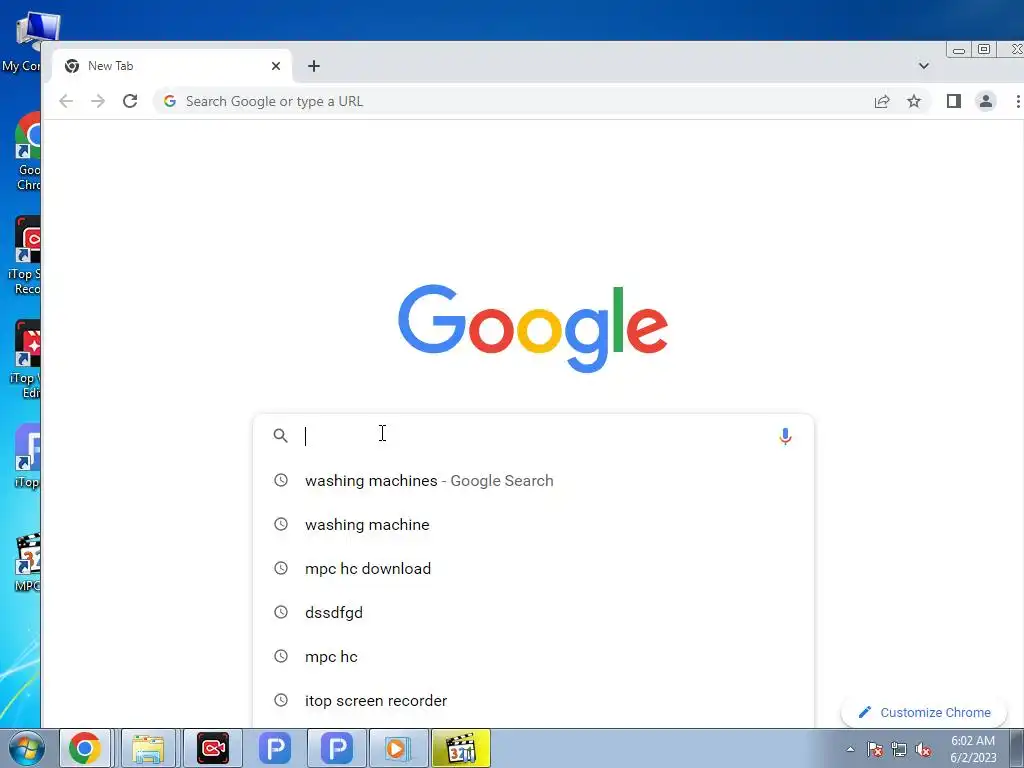Click the Chrome forward arrow button
The width and height of the screenshot is (1024, 768).
[98, 101]
